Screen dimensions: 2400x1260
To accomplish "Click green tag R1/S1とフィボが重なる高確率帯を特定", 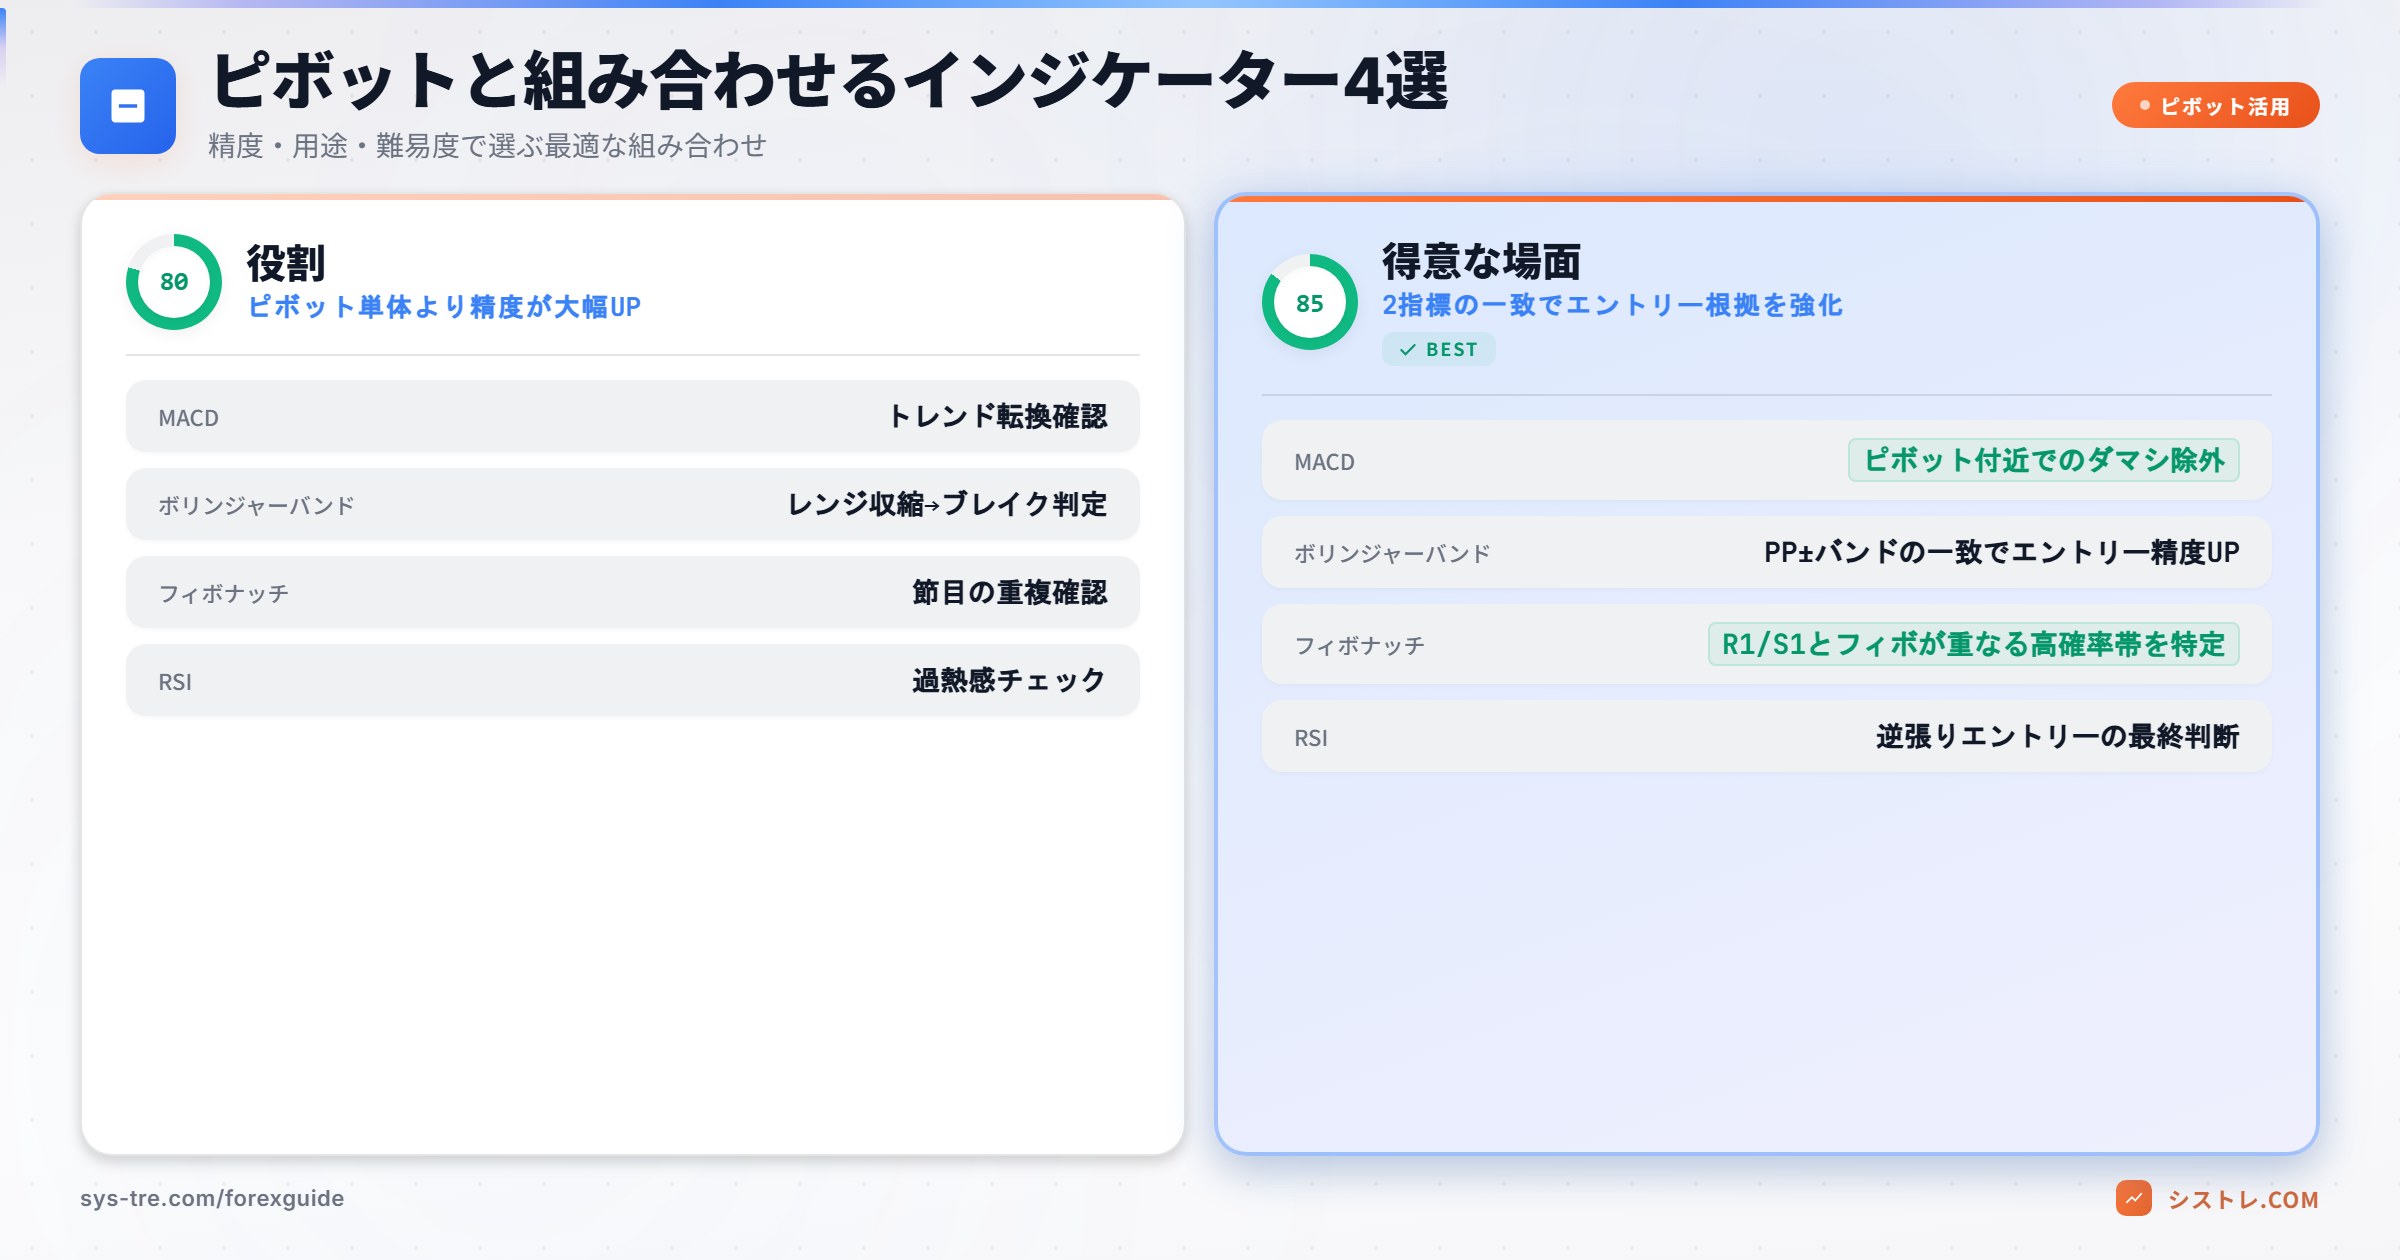I will coord(1974,644).
